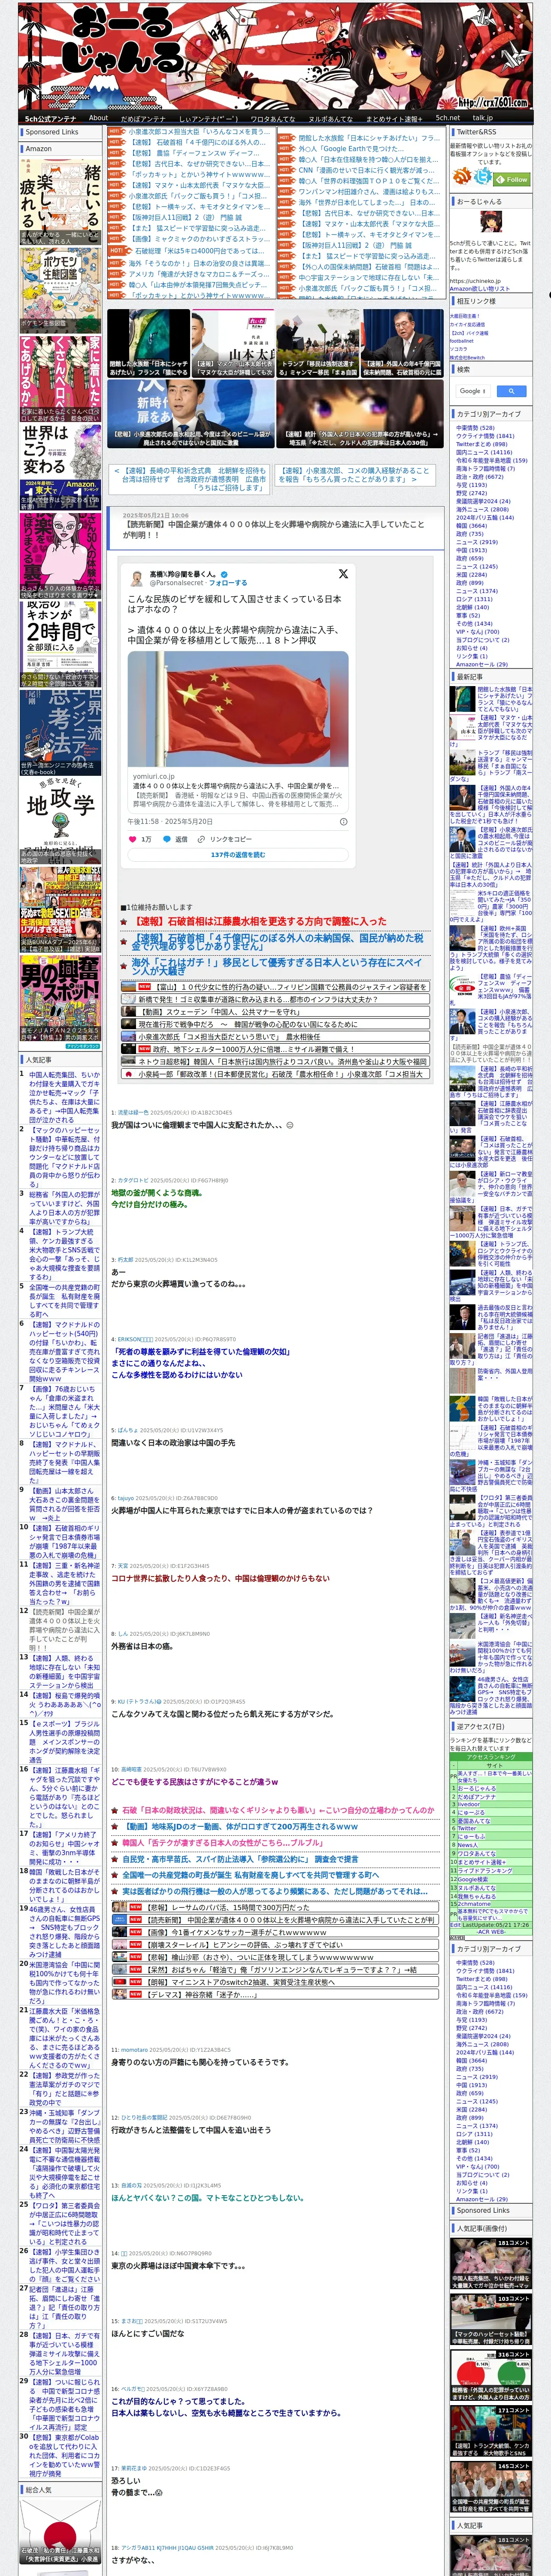
Task: Open the だめぽアンテナ nav item
Action: pos(143,118)
